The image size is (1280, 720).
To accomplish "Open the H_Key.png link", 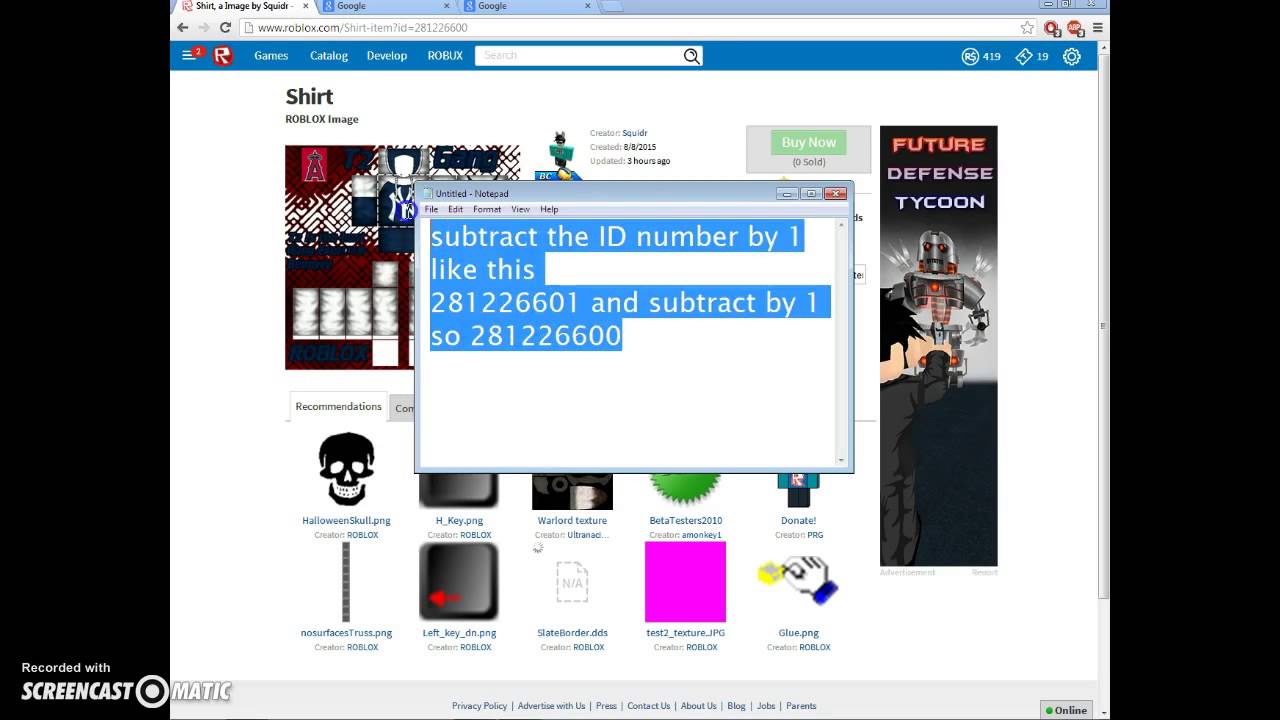I will coord(459,521).
